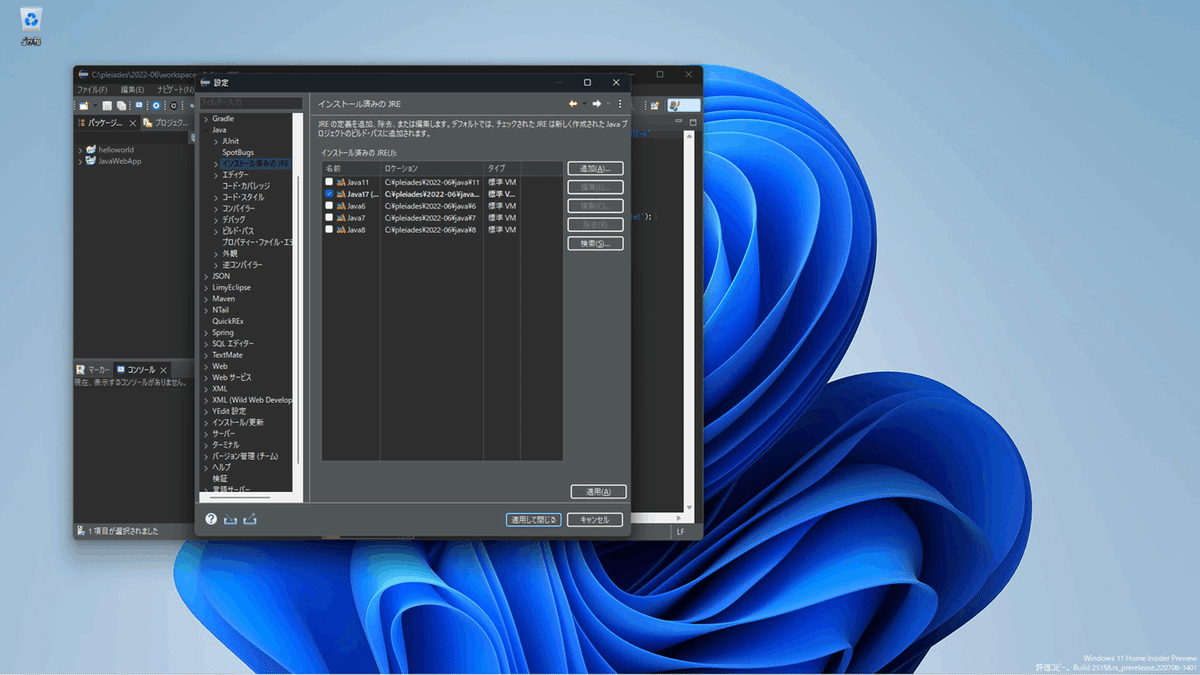Image resolution: width=1200 pixels, height=675 pixels.
Task: Select the TextMate preferences entry
Action: pos(228,355)
